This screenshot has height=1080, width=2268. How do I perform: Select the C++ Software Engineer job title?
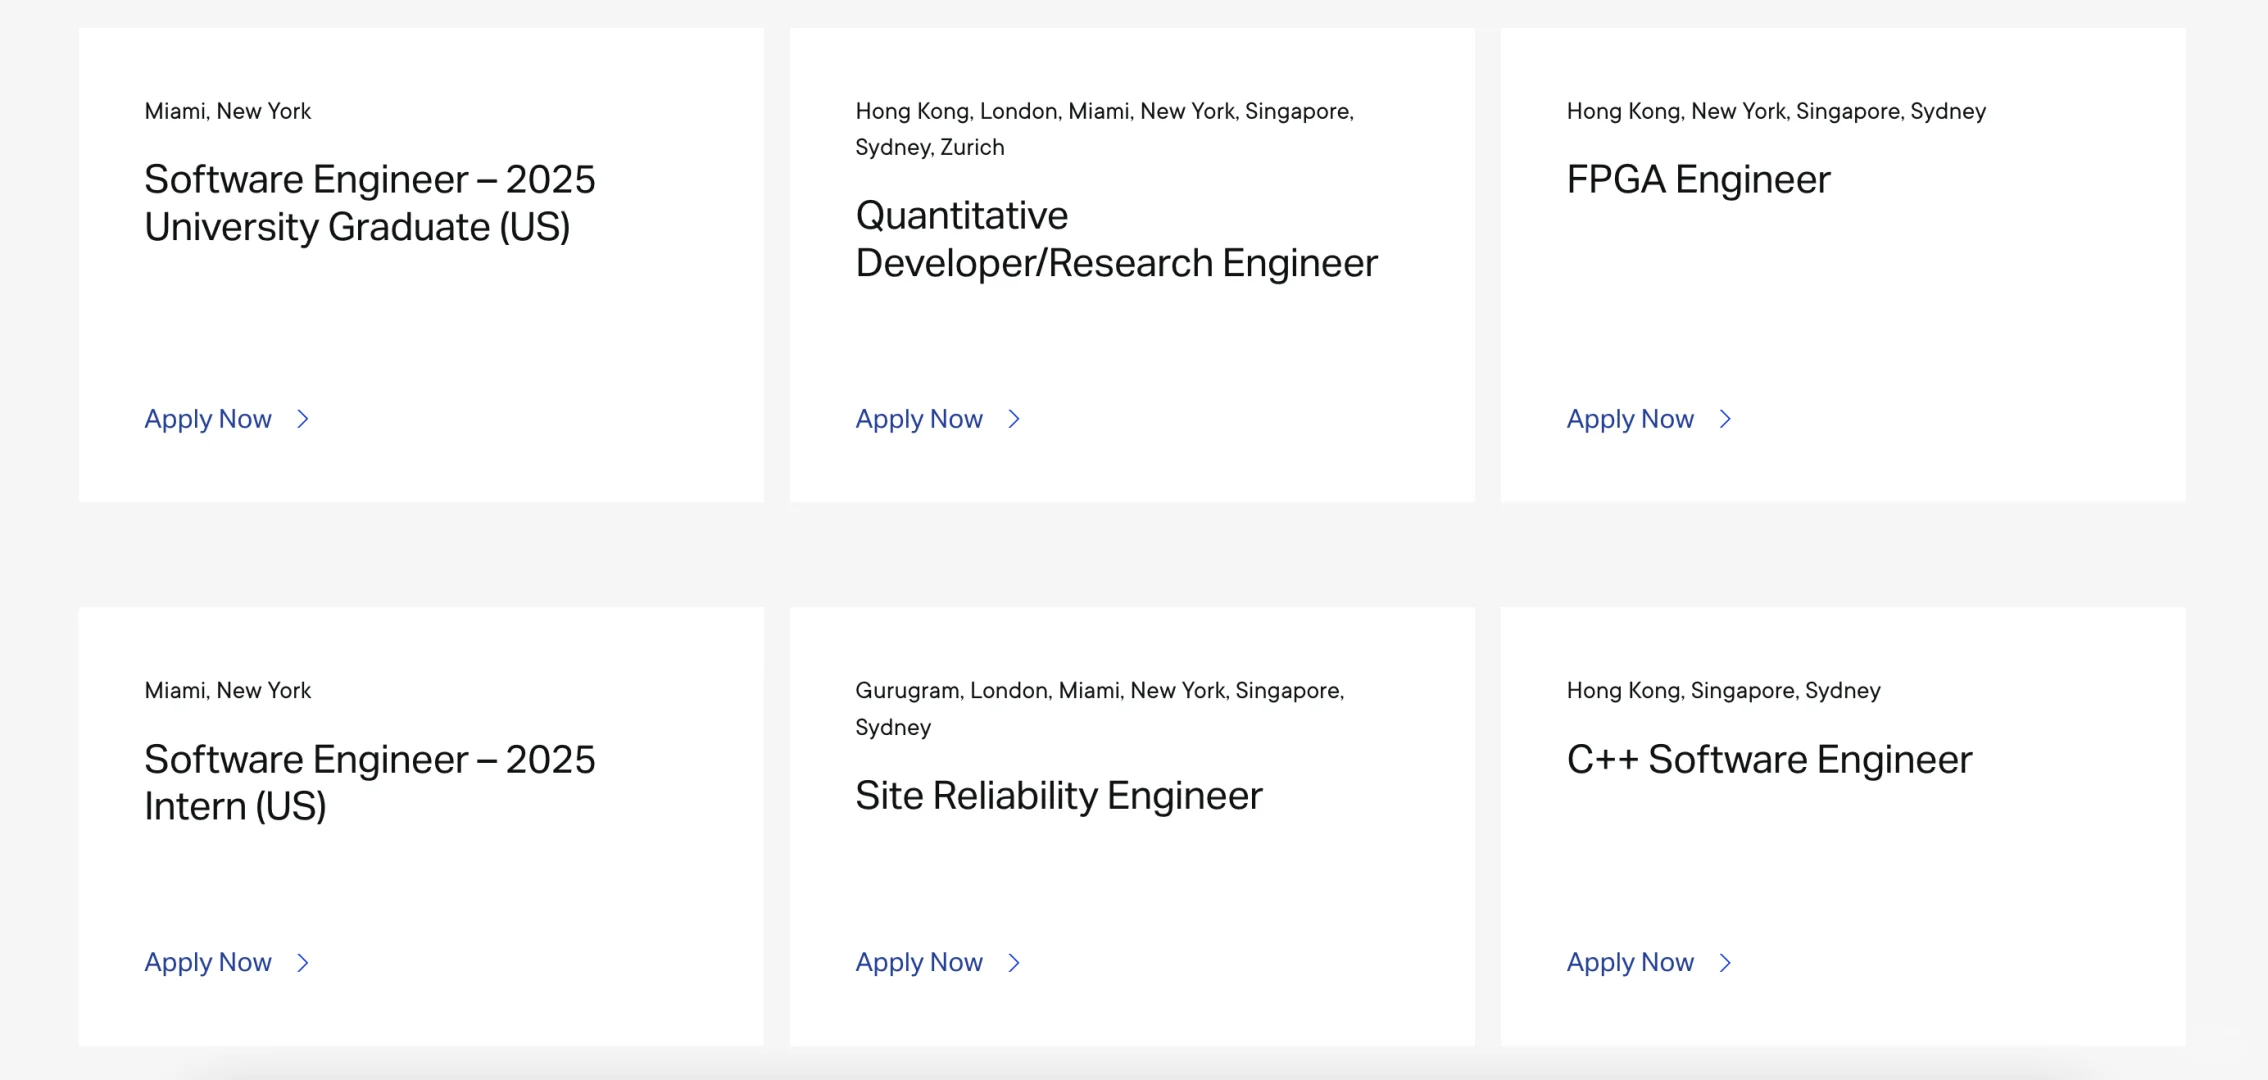[1769, 760]
